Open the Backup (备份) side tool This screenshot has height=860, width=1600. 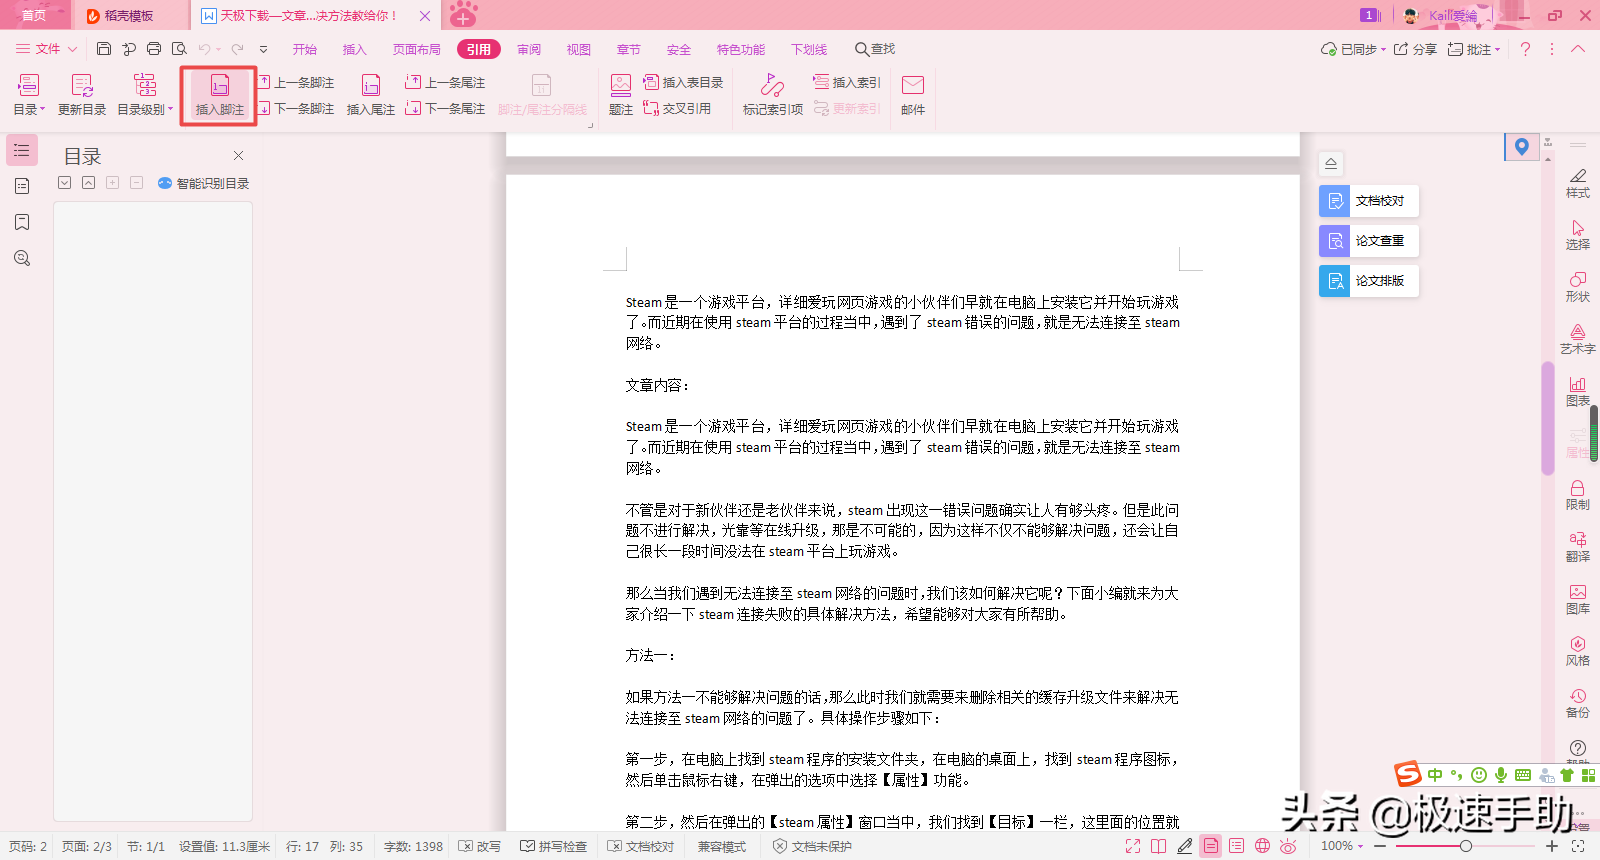pyautogui.click(x=1578, y=703)
